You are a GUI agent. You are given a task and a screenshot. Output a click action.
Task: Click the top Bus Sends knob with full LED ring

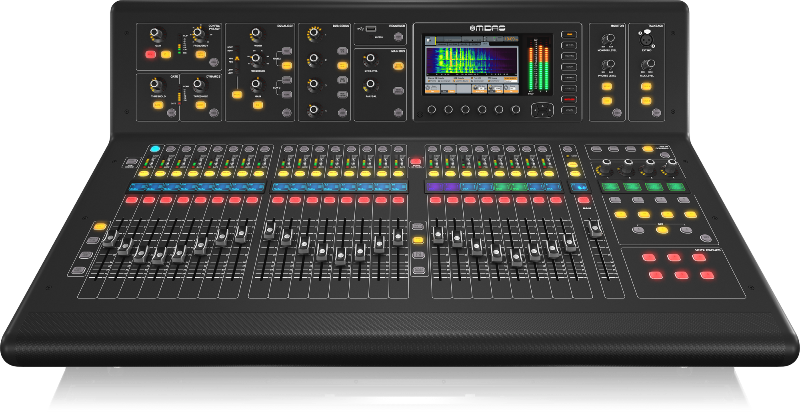point(314,34)
